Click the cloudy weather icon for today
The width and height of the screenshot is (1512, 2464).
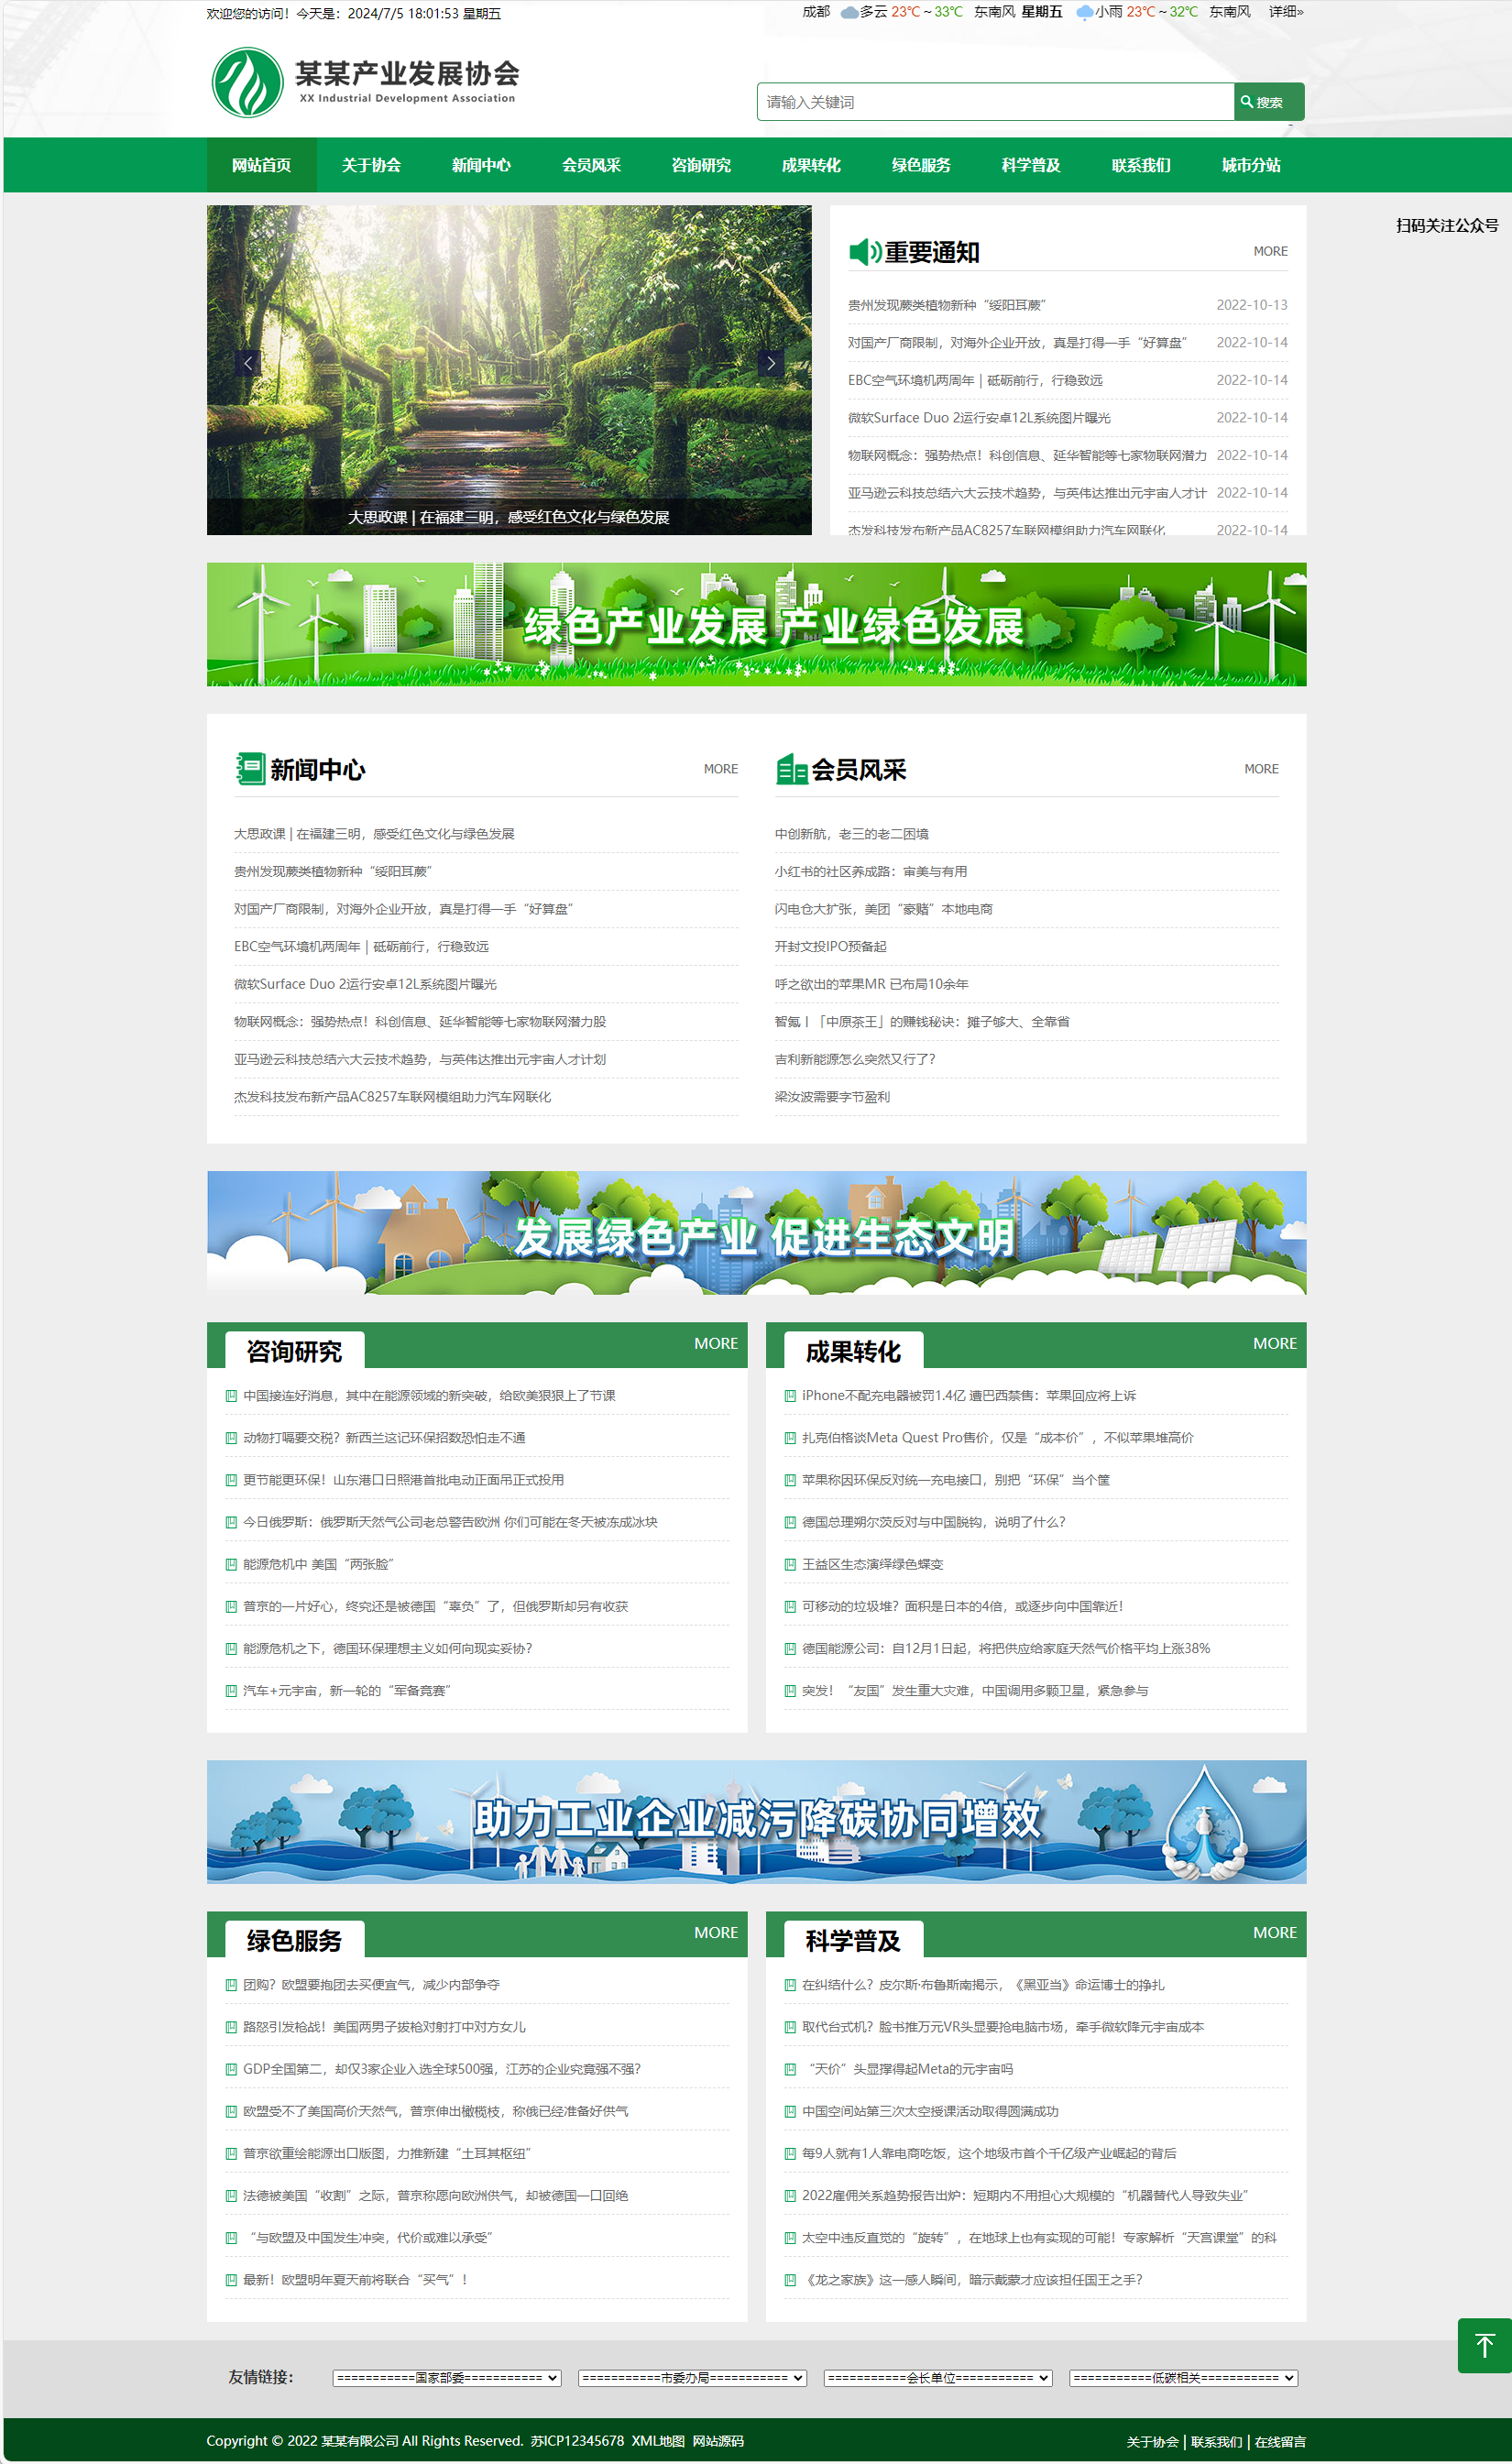849,13
